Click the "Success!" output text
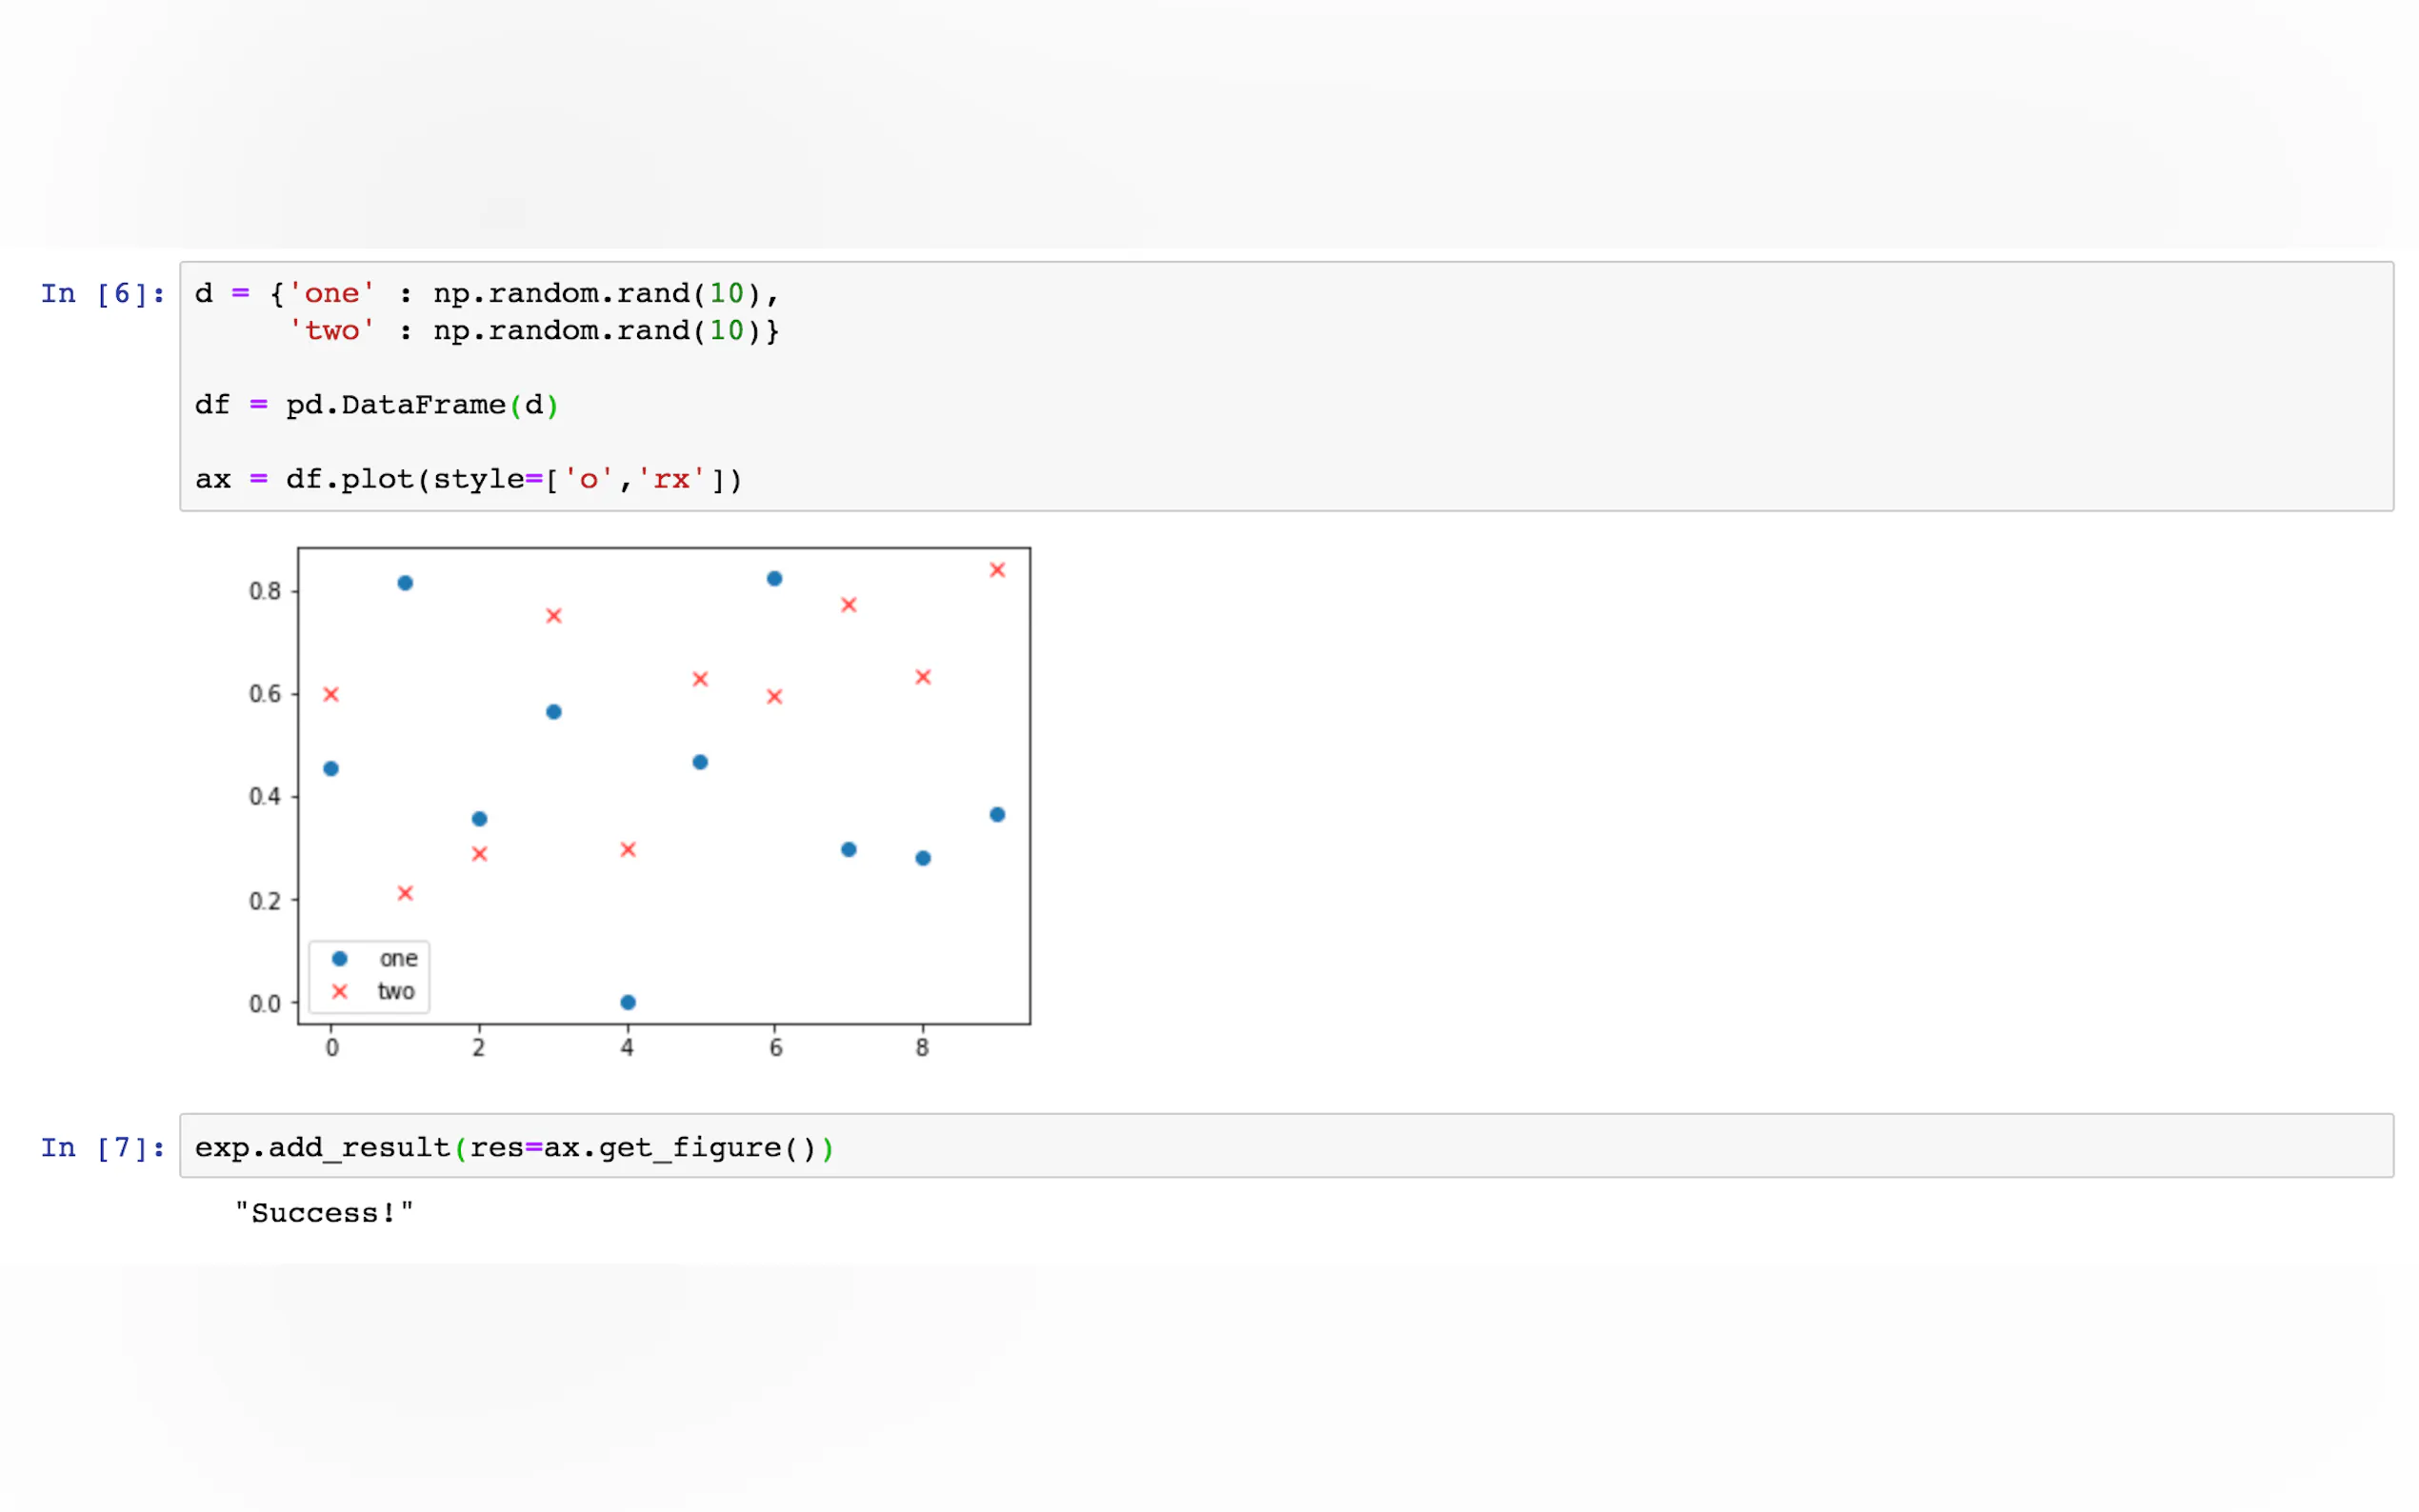The width and height of the screenshot is (2419, 1512). tap(324, 1213)
